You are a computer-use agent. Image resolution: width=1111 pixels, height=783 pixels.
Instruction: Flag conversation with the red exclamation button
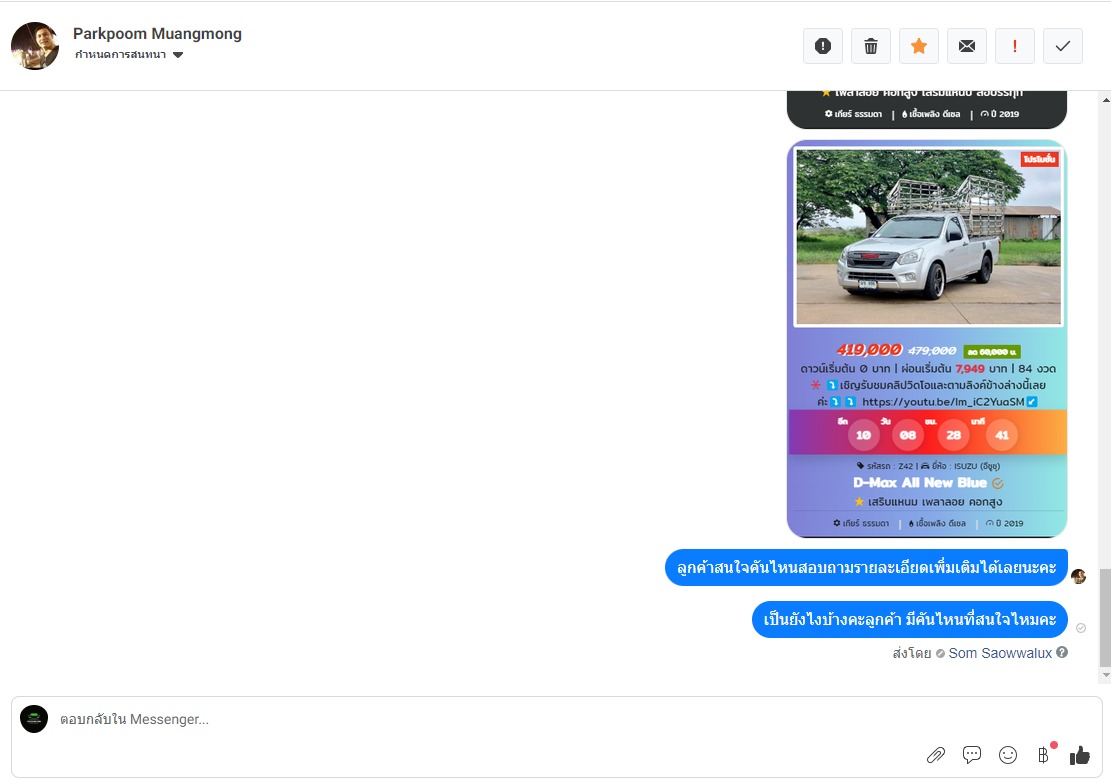click(1015, 46)
